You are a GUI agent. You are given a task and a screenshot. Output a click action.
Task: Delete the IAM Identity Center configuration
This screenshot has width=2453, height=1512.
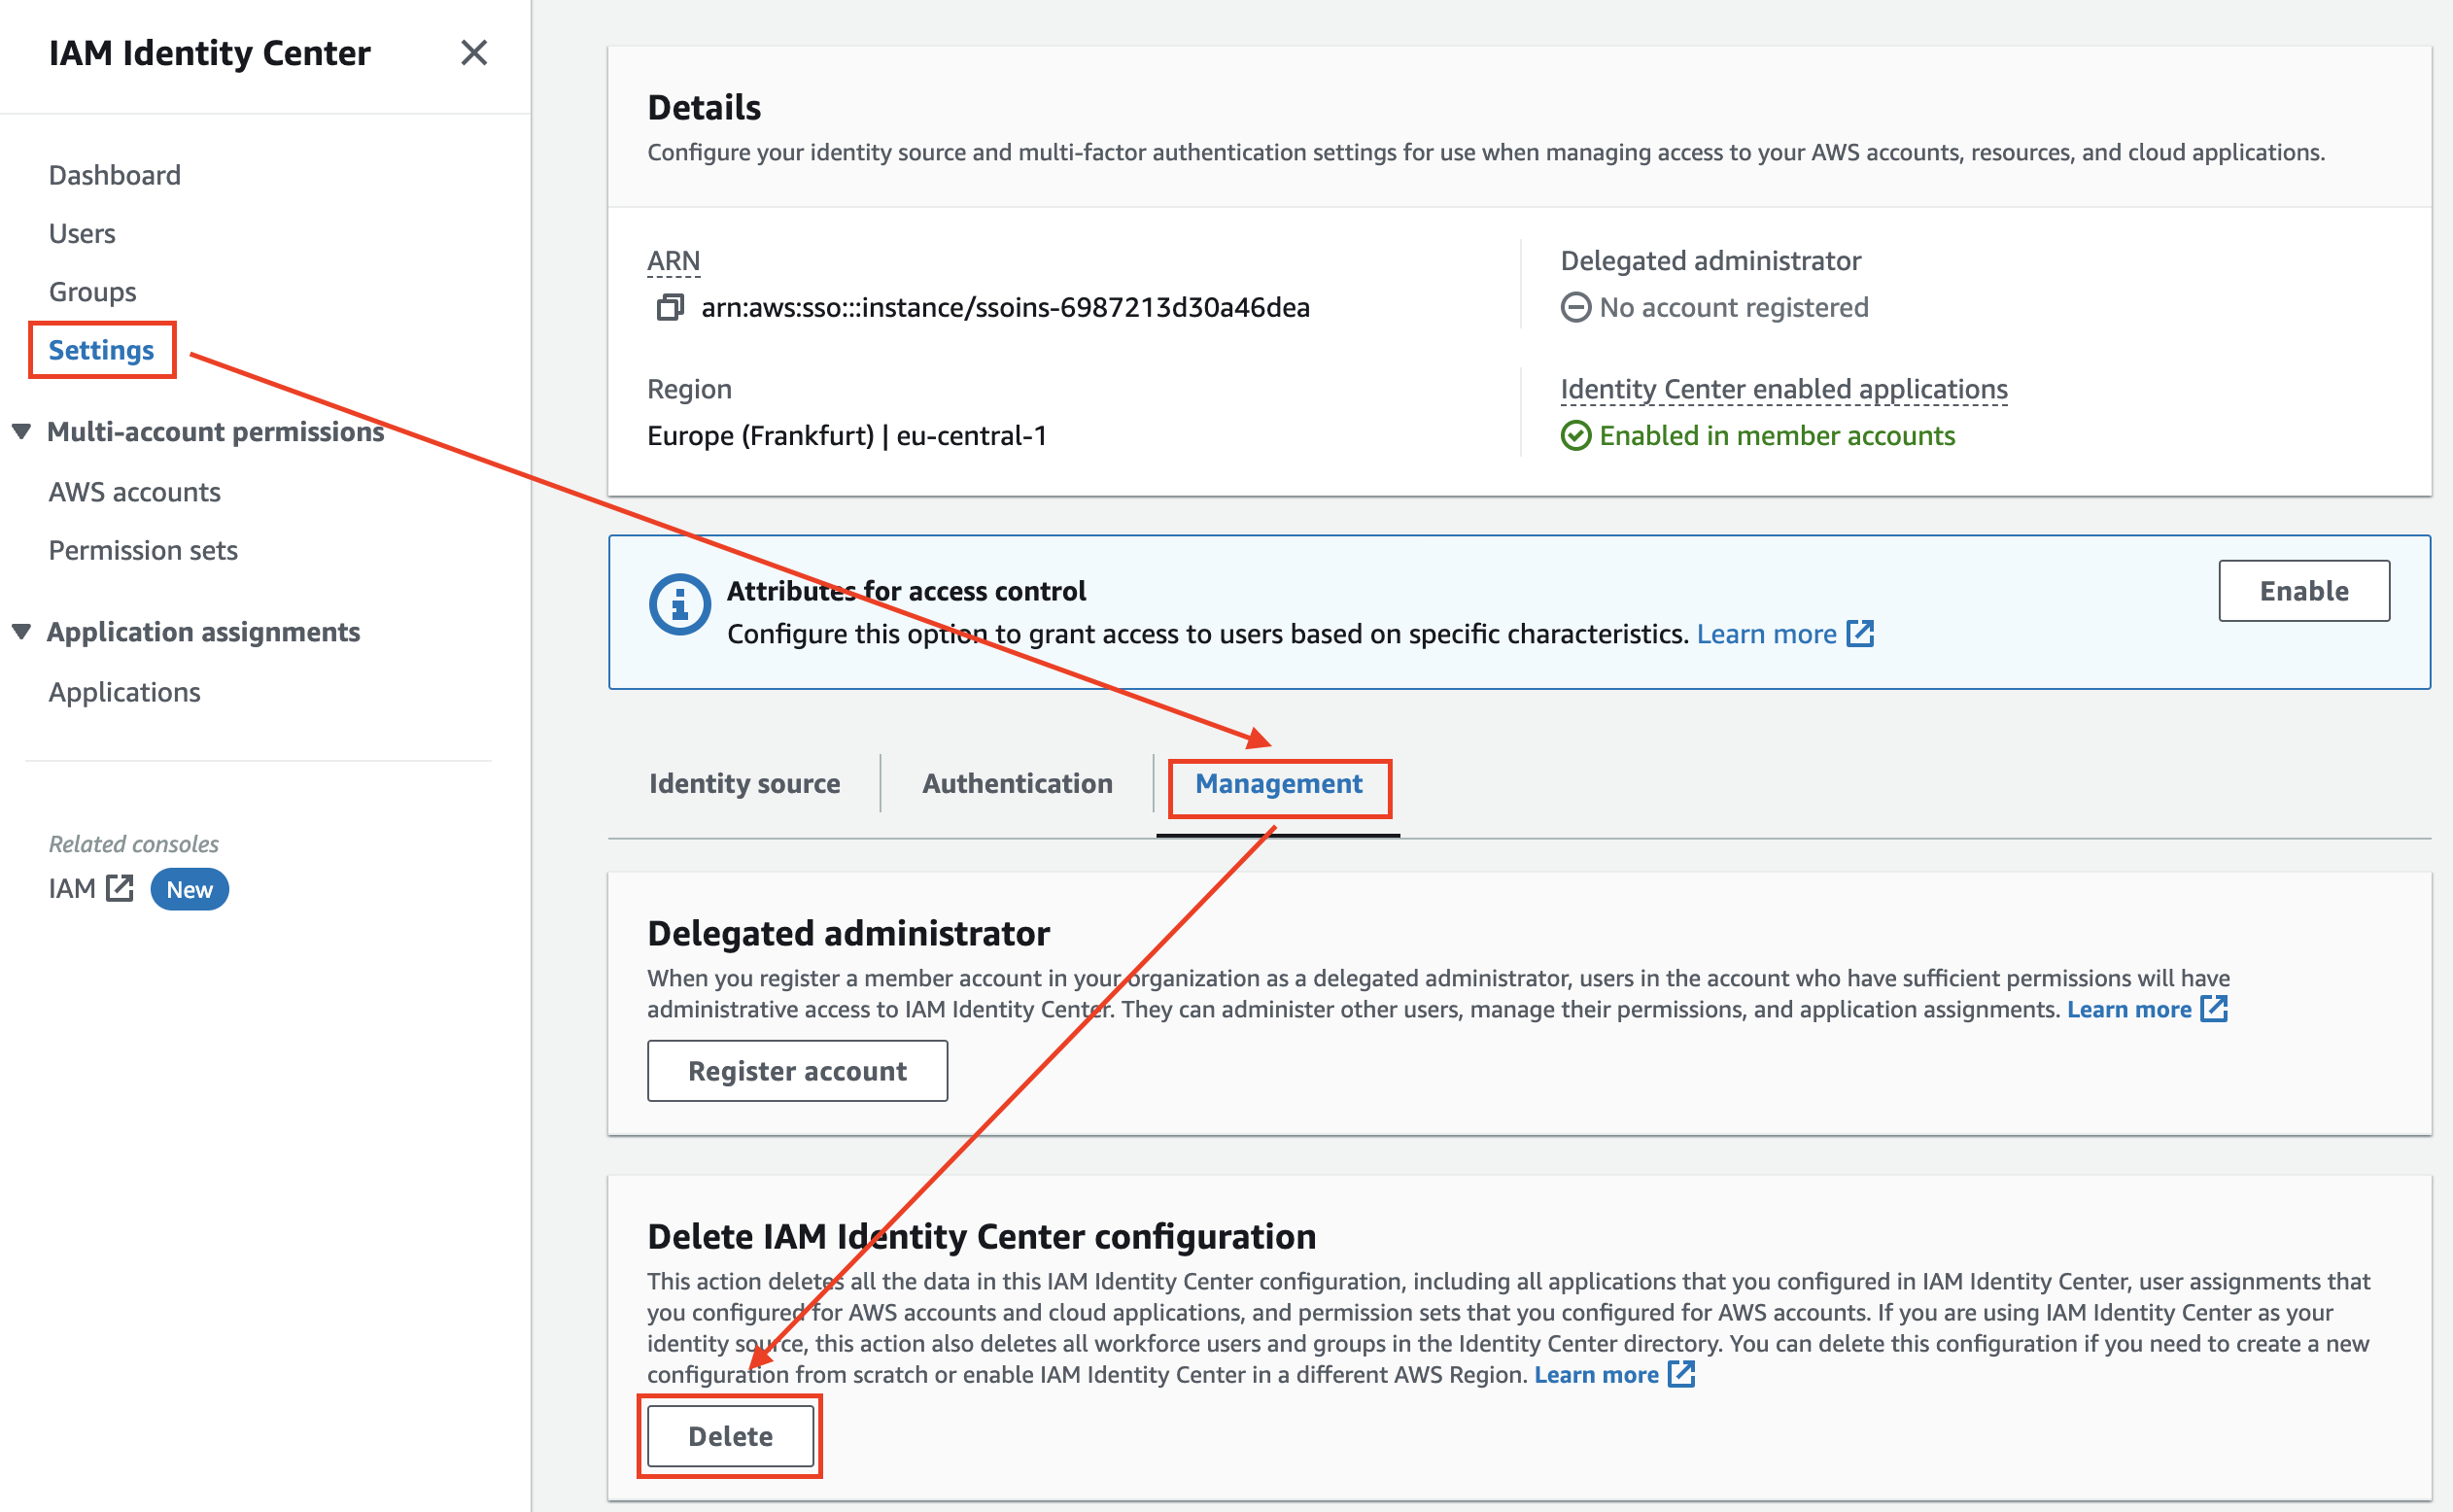point(730,1436)
